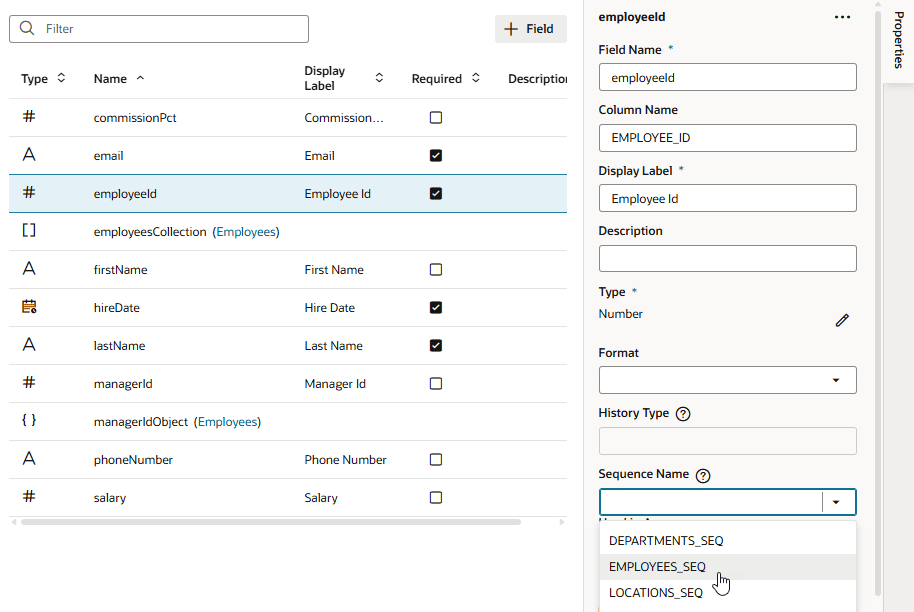Check Required for commissionPct
Screen dimensions: 914x612
pos(435,118)
